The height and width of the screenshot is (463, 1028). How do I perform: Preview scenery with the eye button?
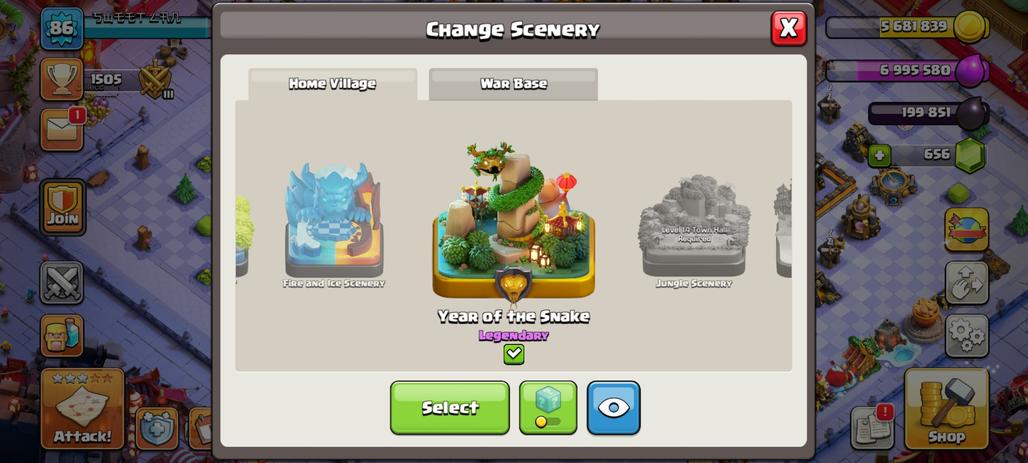tap(614, 407)
